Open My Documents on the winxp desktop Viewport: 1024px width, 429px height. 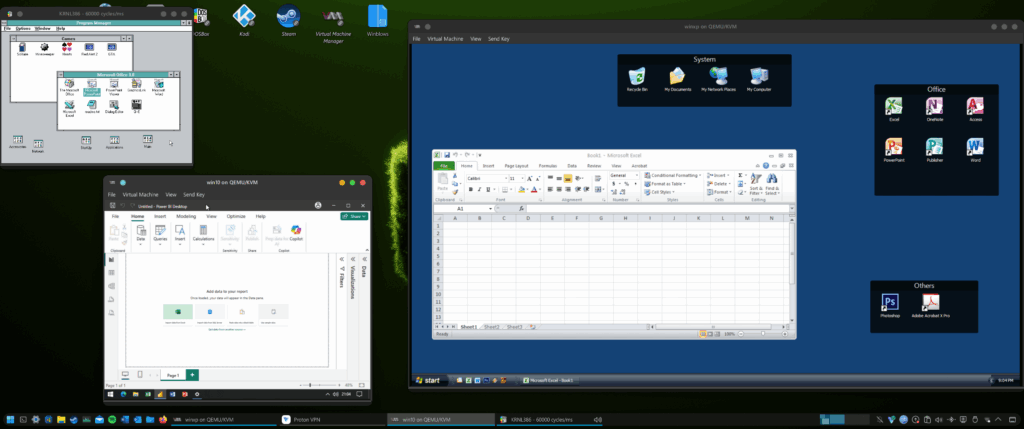pos(677,79)
